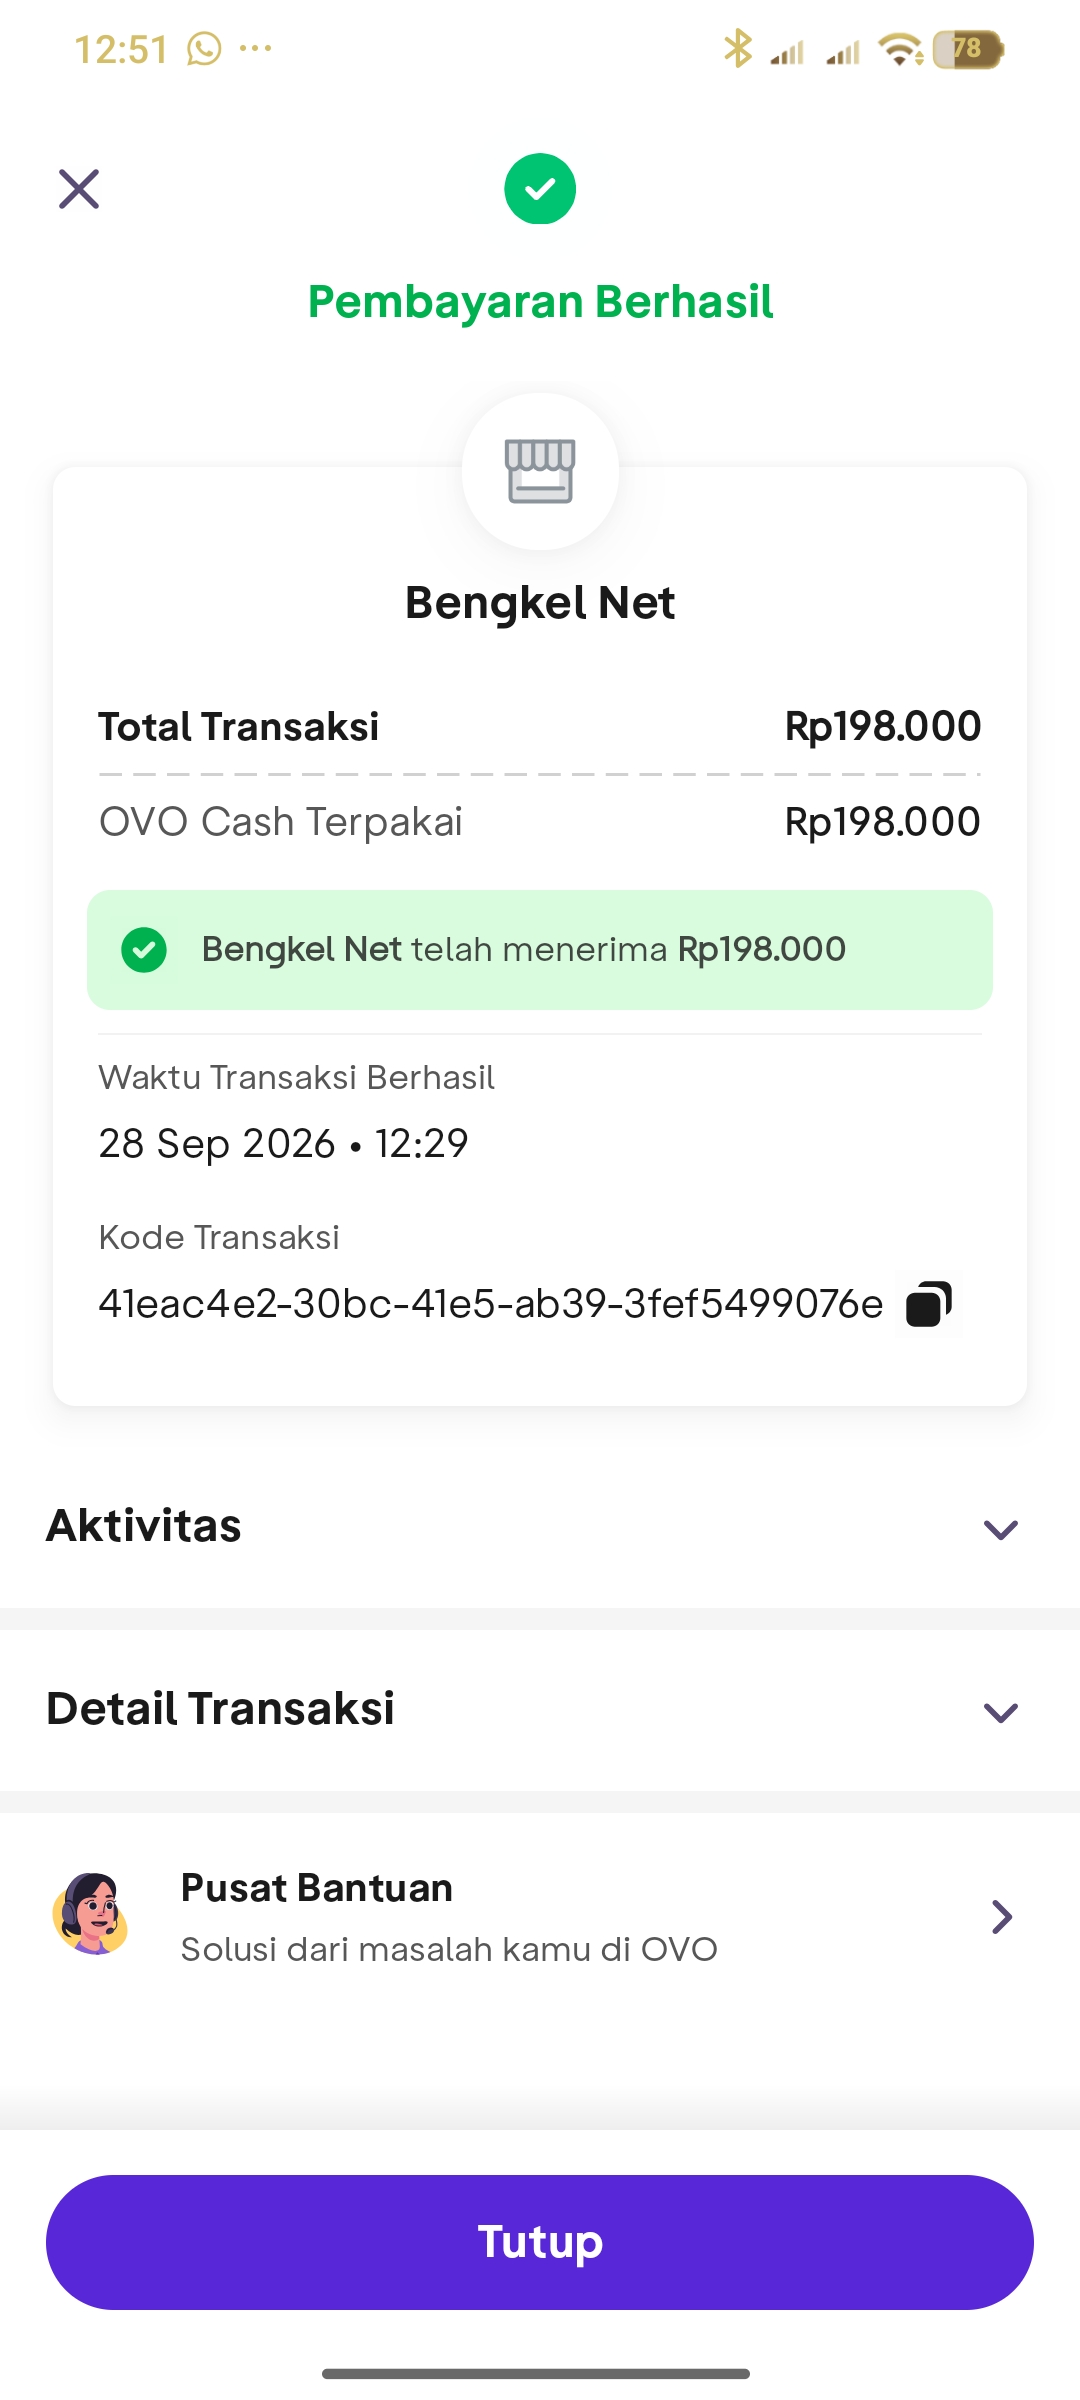Viewport: 1080px width, 2400px height.
Task: Tap the transaction code text 41eac4e2-30bc
Action: [490, 1304]
